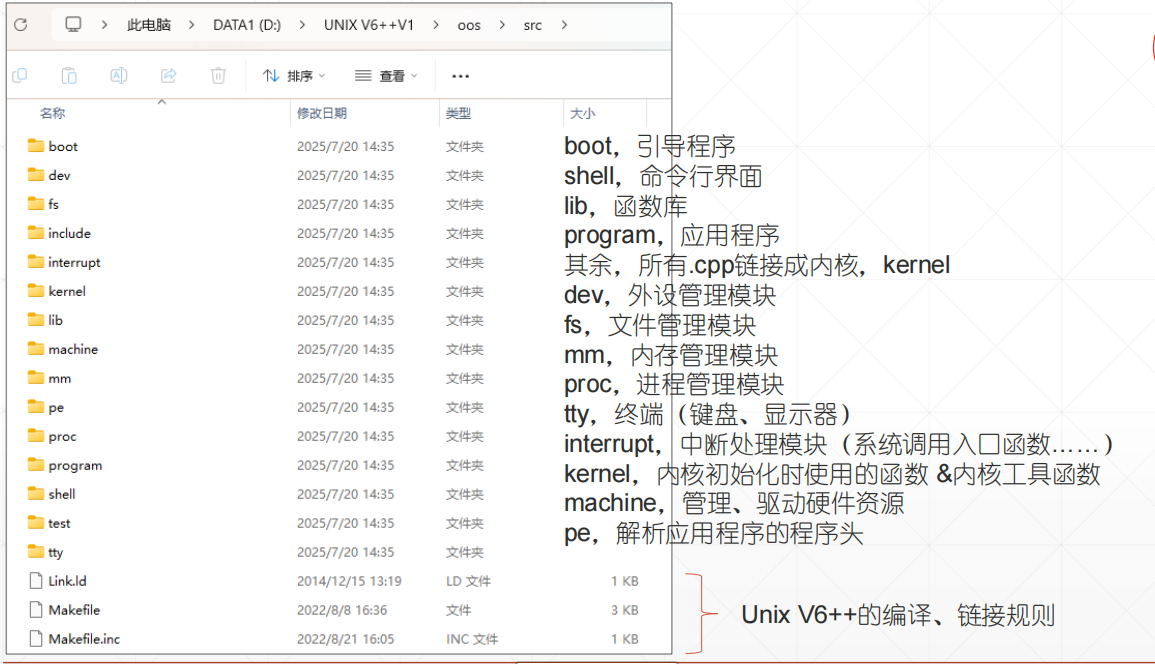The image size is (1155, 664).
Task: Click the computer icon in address bar
Action: pyautogui.click(x=73, y=25)
